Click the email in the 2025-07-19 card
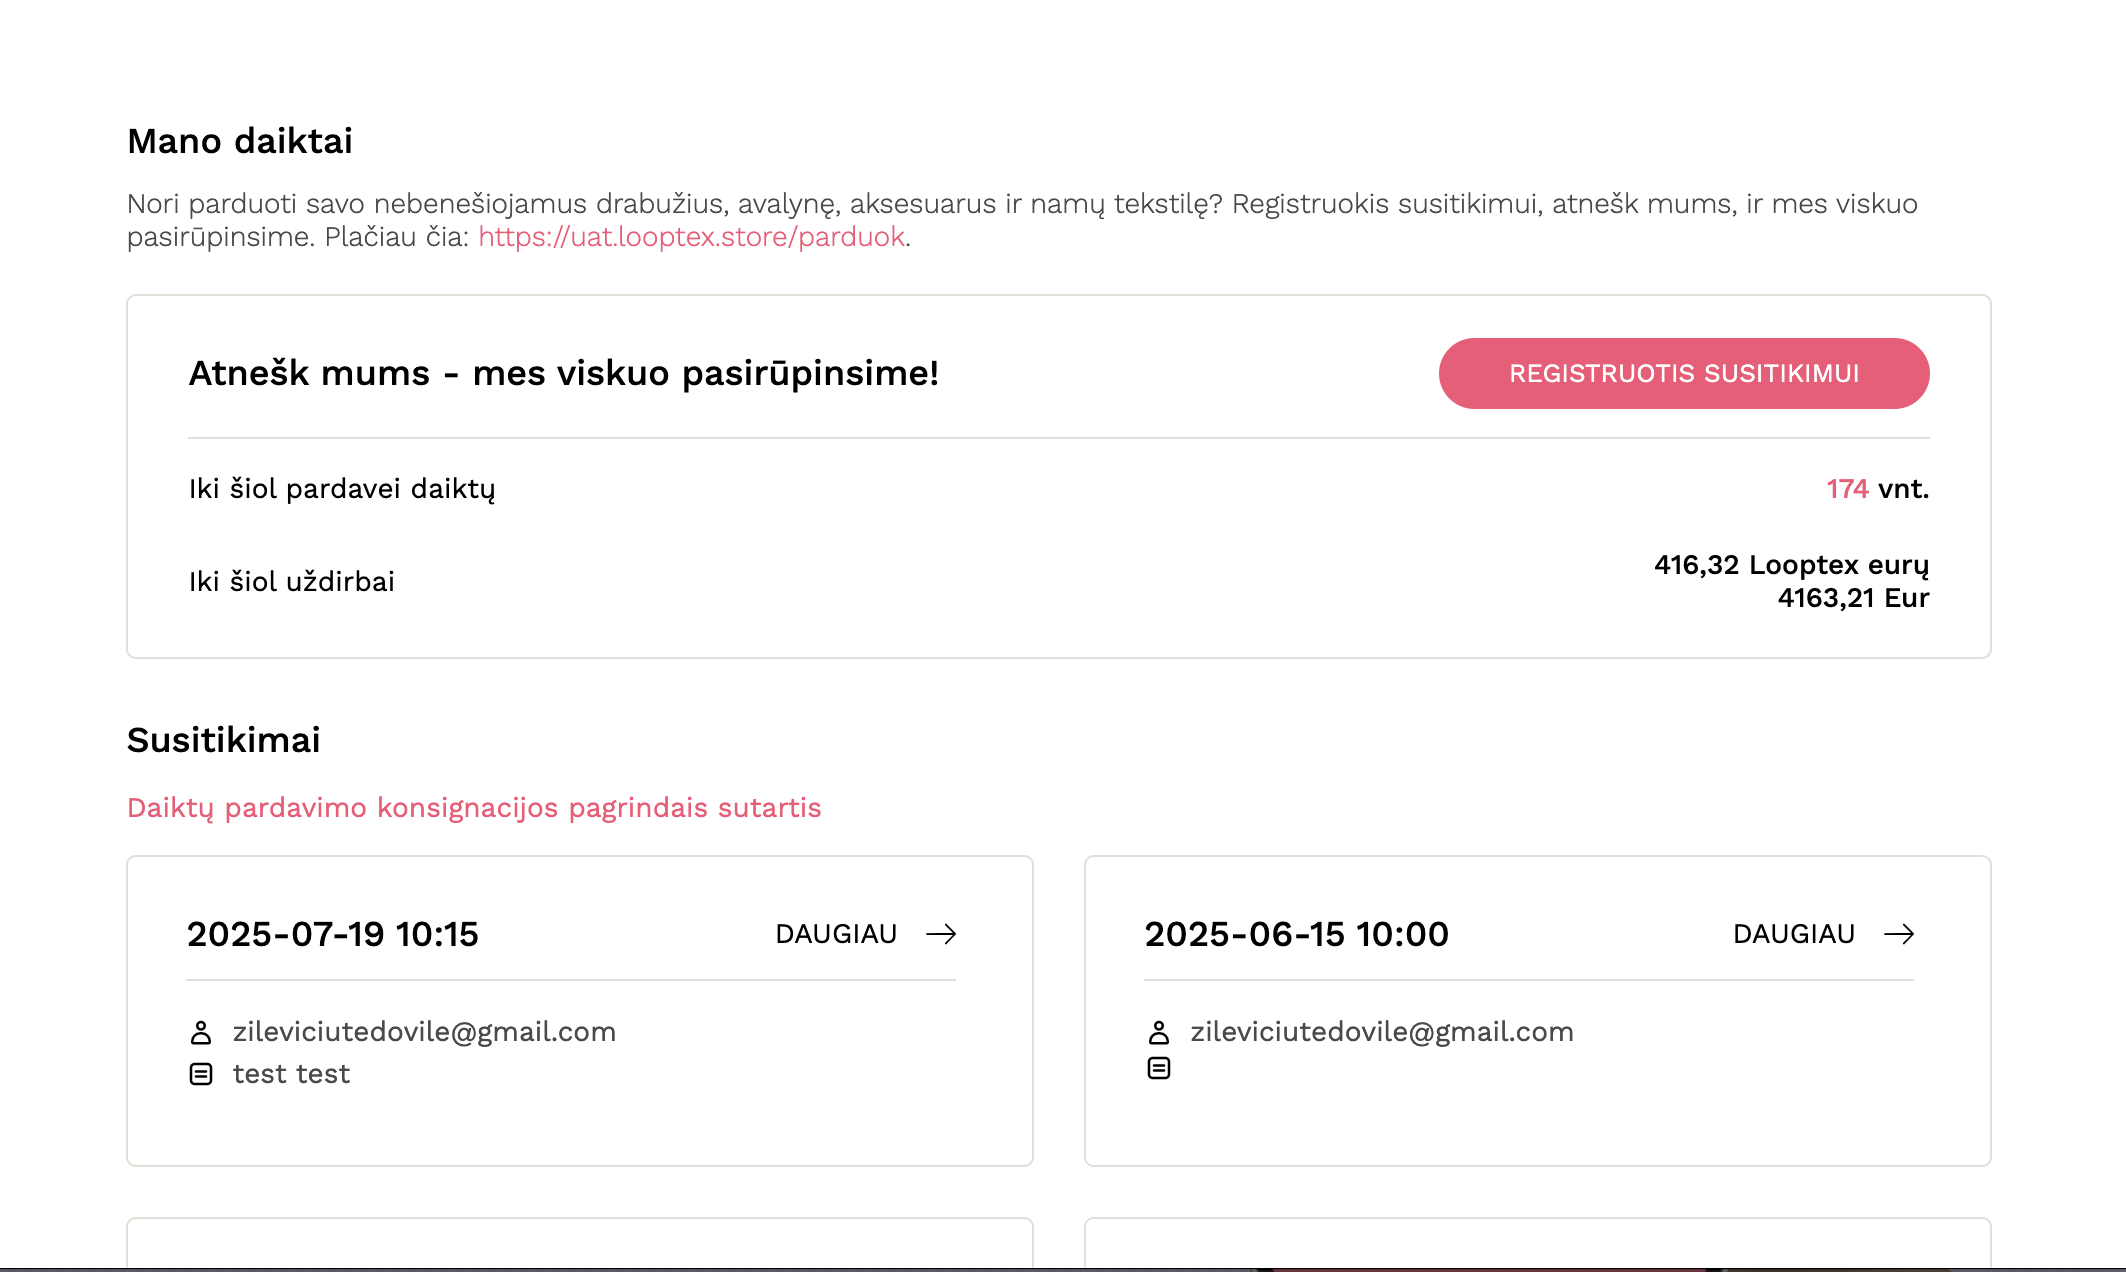 pos(424,1032)
